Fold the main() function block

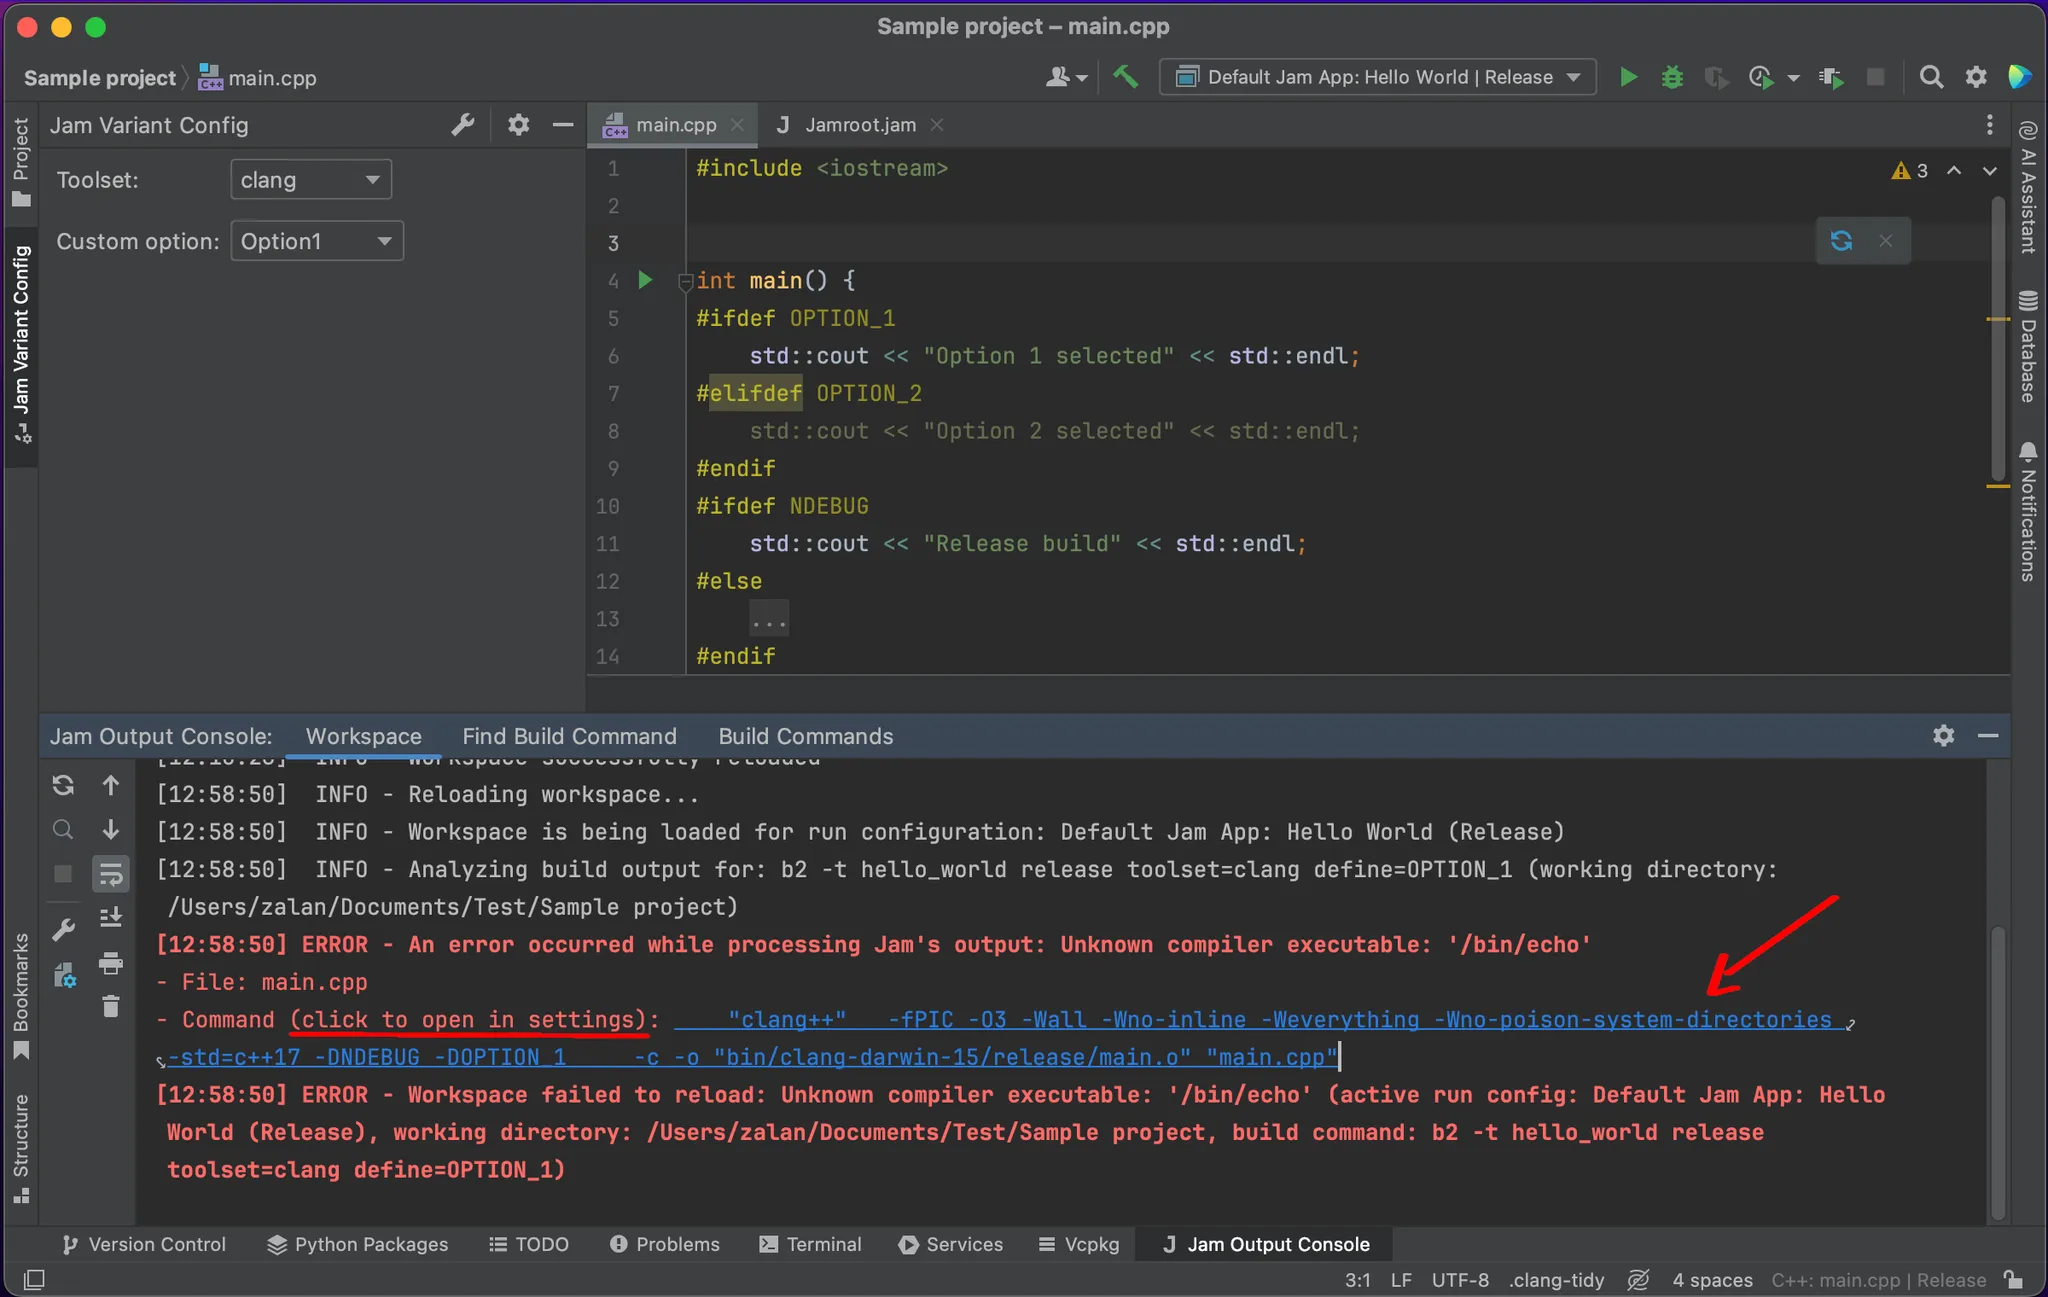685,282
